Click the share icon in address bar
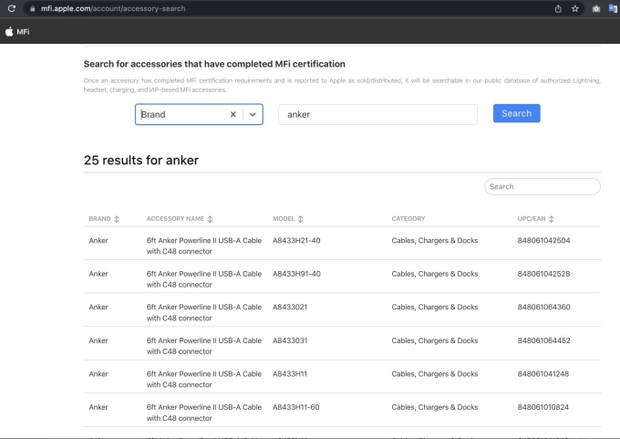 (x=558, y=8)
